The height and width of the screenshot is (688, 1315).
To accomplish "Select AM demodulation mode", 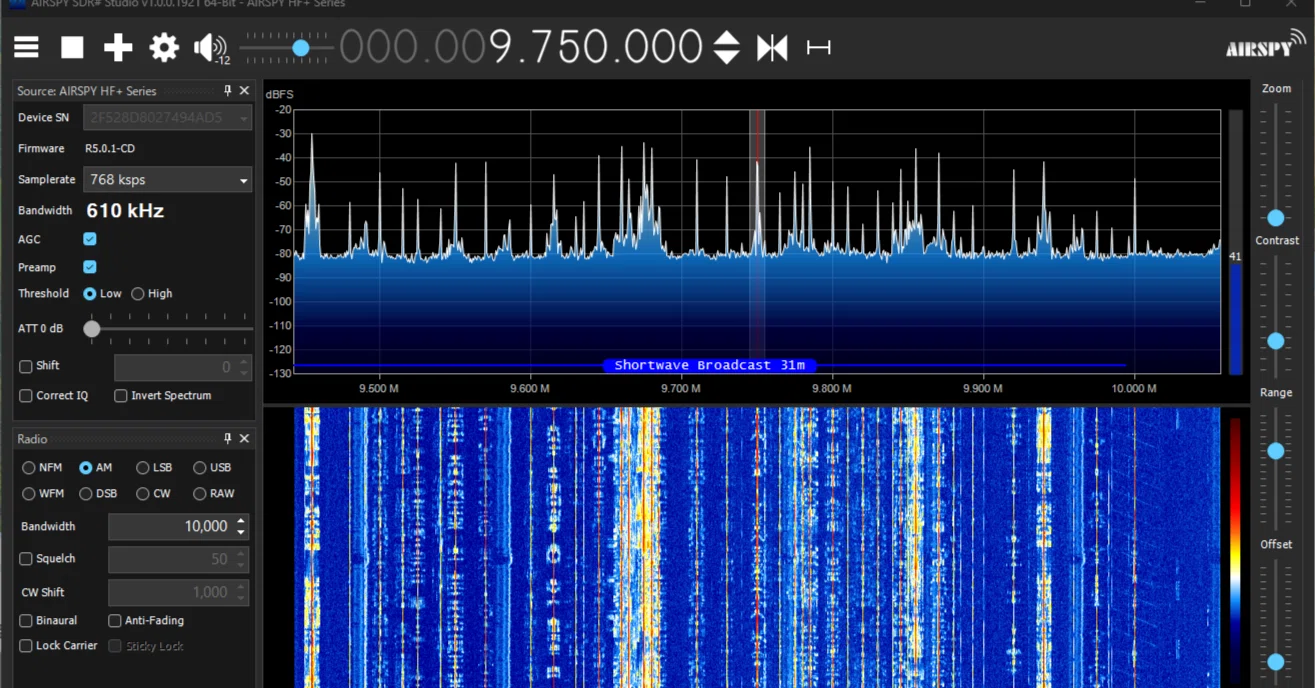I will pyautogui.click(x=85, y=468).
